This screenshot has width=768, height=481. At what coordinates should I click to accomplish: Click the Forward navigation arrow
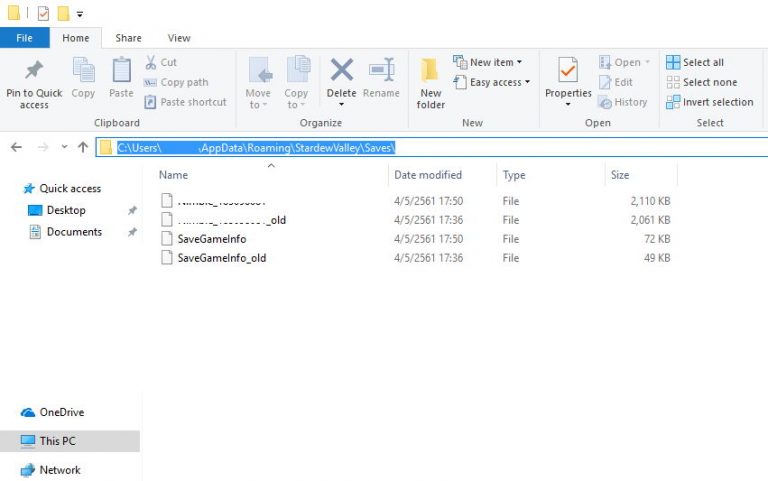[43, 147]
